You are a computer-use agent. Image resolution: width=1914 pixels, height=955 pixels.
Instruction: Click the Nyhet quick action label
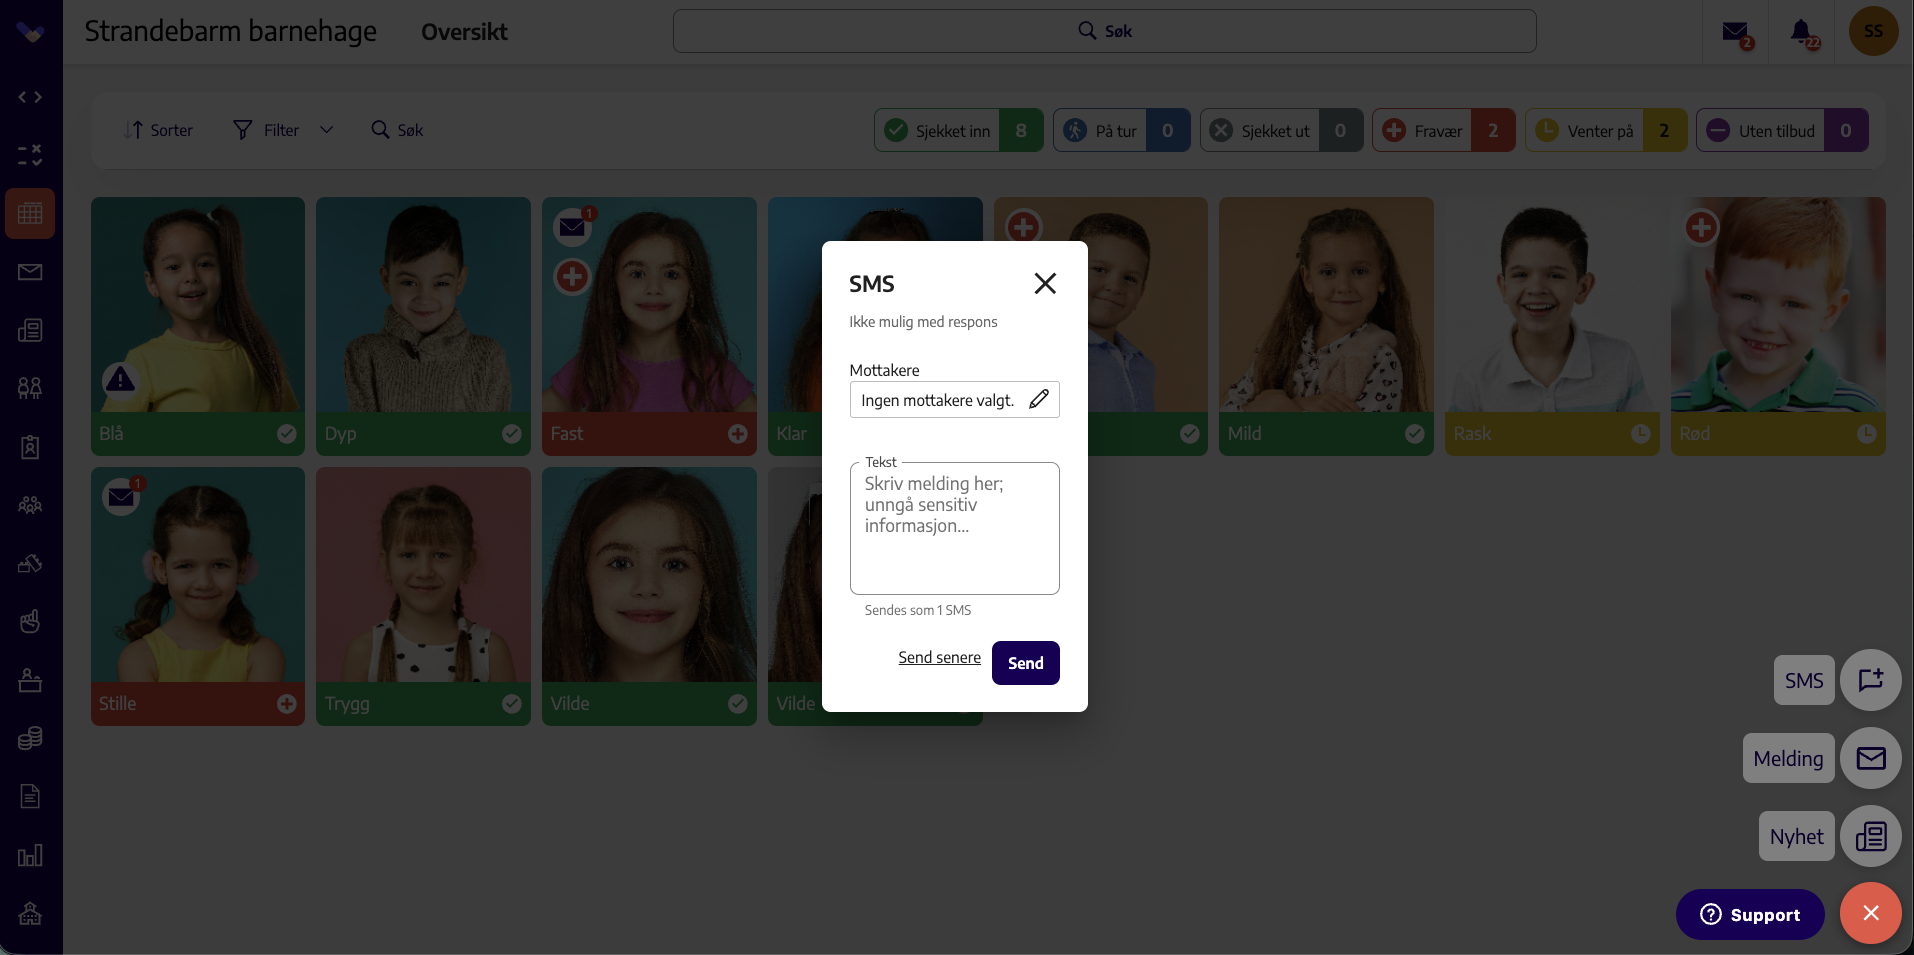coord(1796,836)
